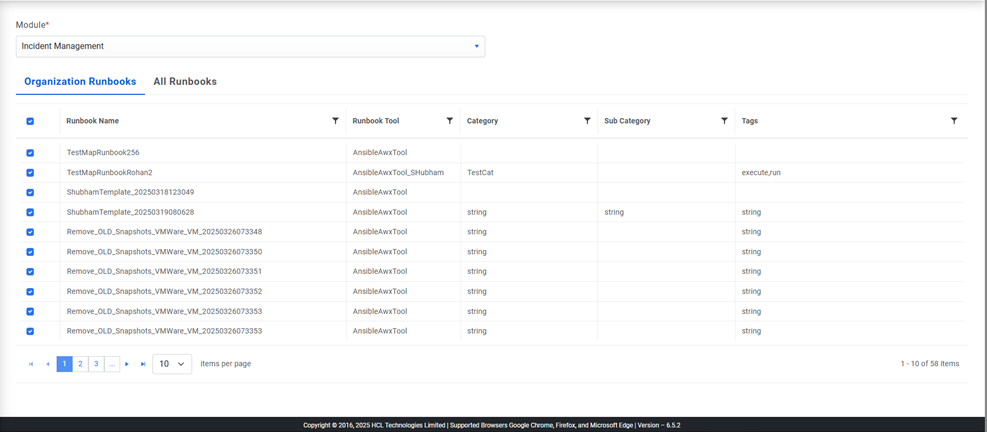Toggle the select-all header checkbox
987x432 pixels.
(30, 122)
